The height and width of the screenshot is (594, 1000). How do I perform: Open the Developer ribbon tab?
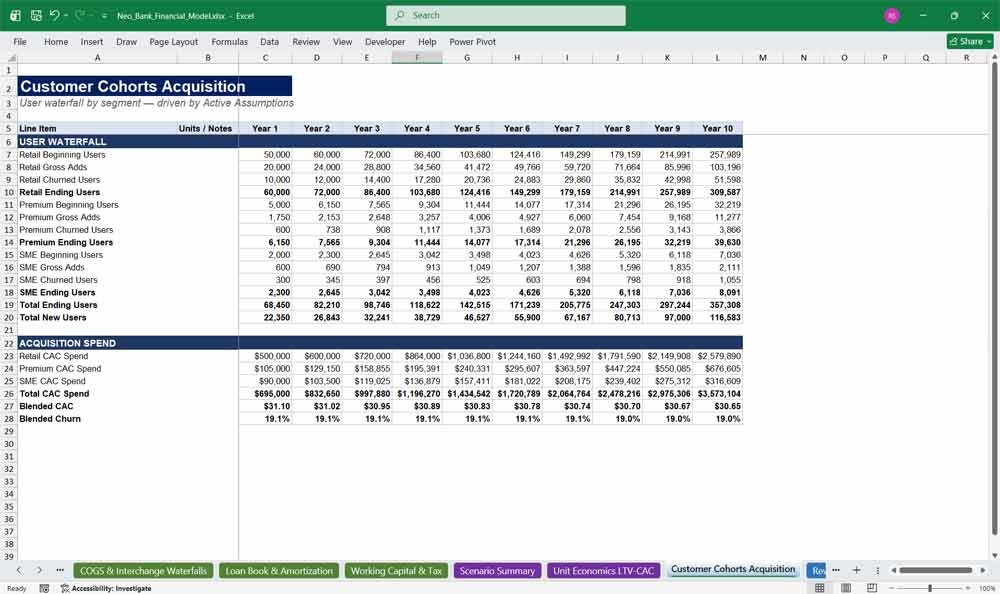(385, 41)
